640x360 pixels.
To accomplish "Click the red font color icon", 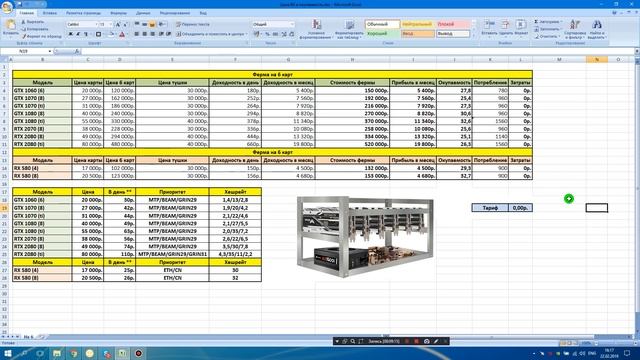I will click(122, 34).
